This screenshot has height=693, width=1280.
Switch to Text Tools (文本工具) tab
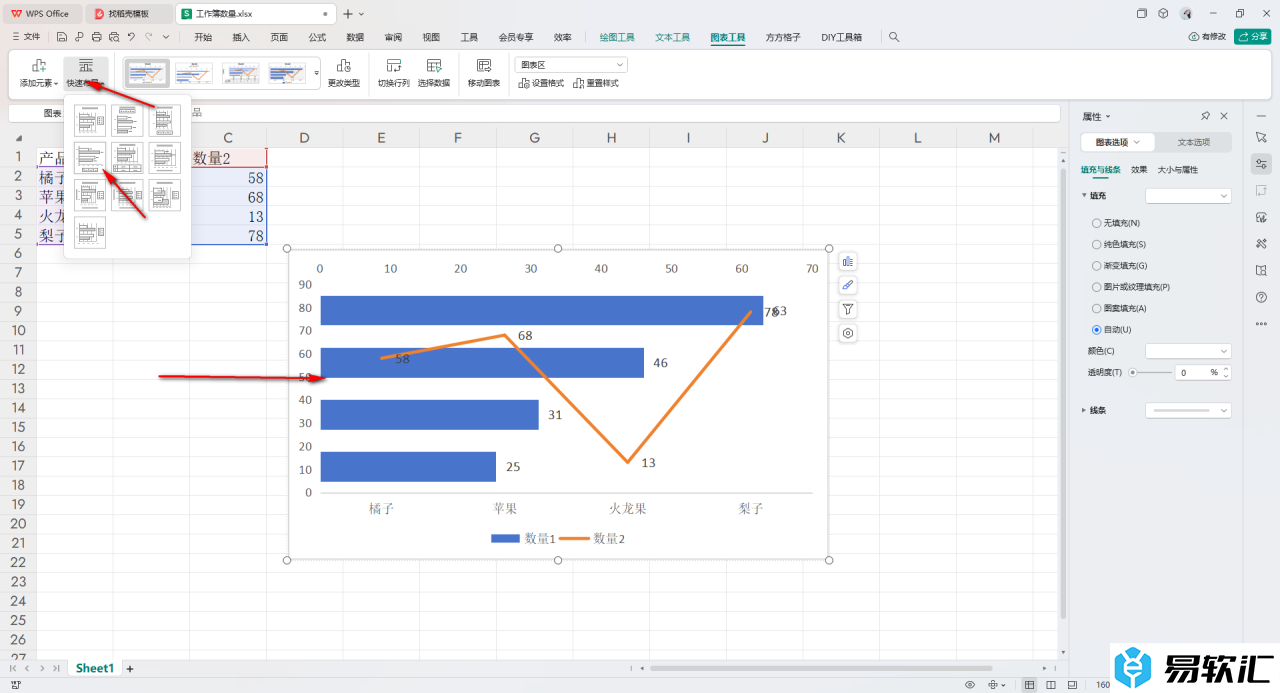673,37
